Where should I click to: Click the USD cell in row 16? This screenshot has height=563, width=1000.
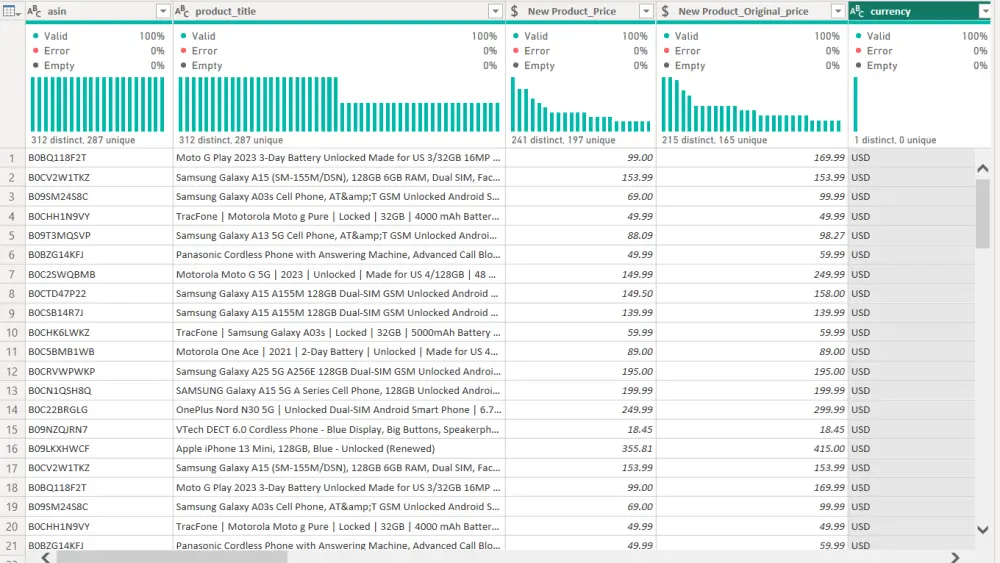pos(911,448)
